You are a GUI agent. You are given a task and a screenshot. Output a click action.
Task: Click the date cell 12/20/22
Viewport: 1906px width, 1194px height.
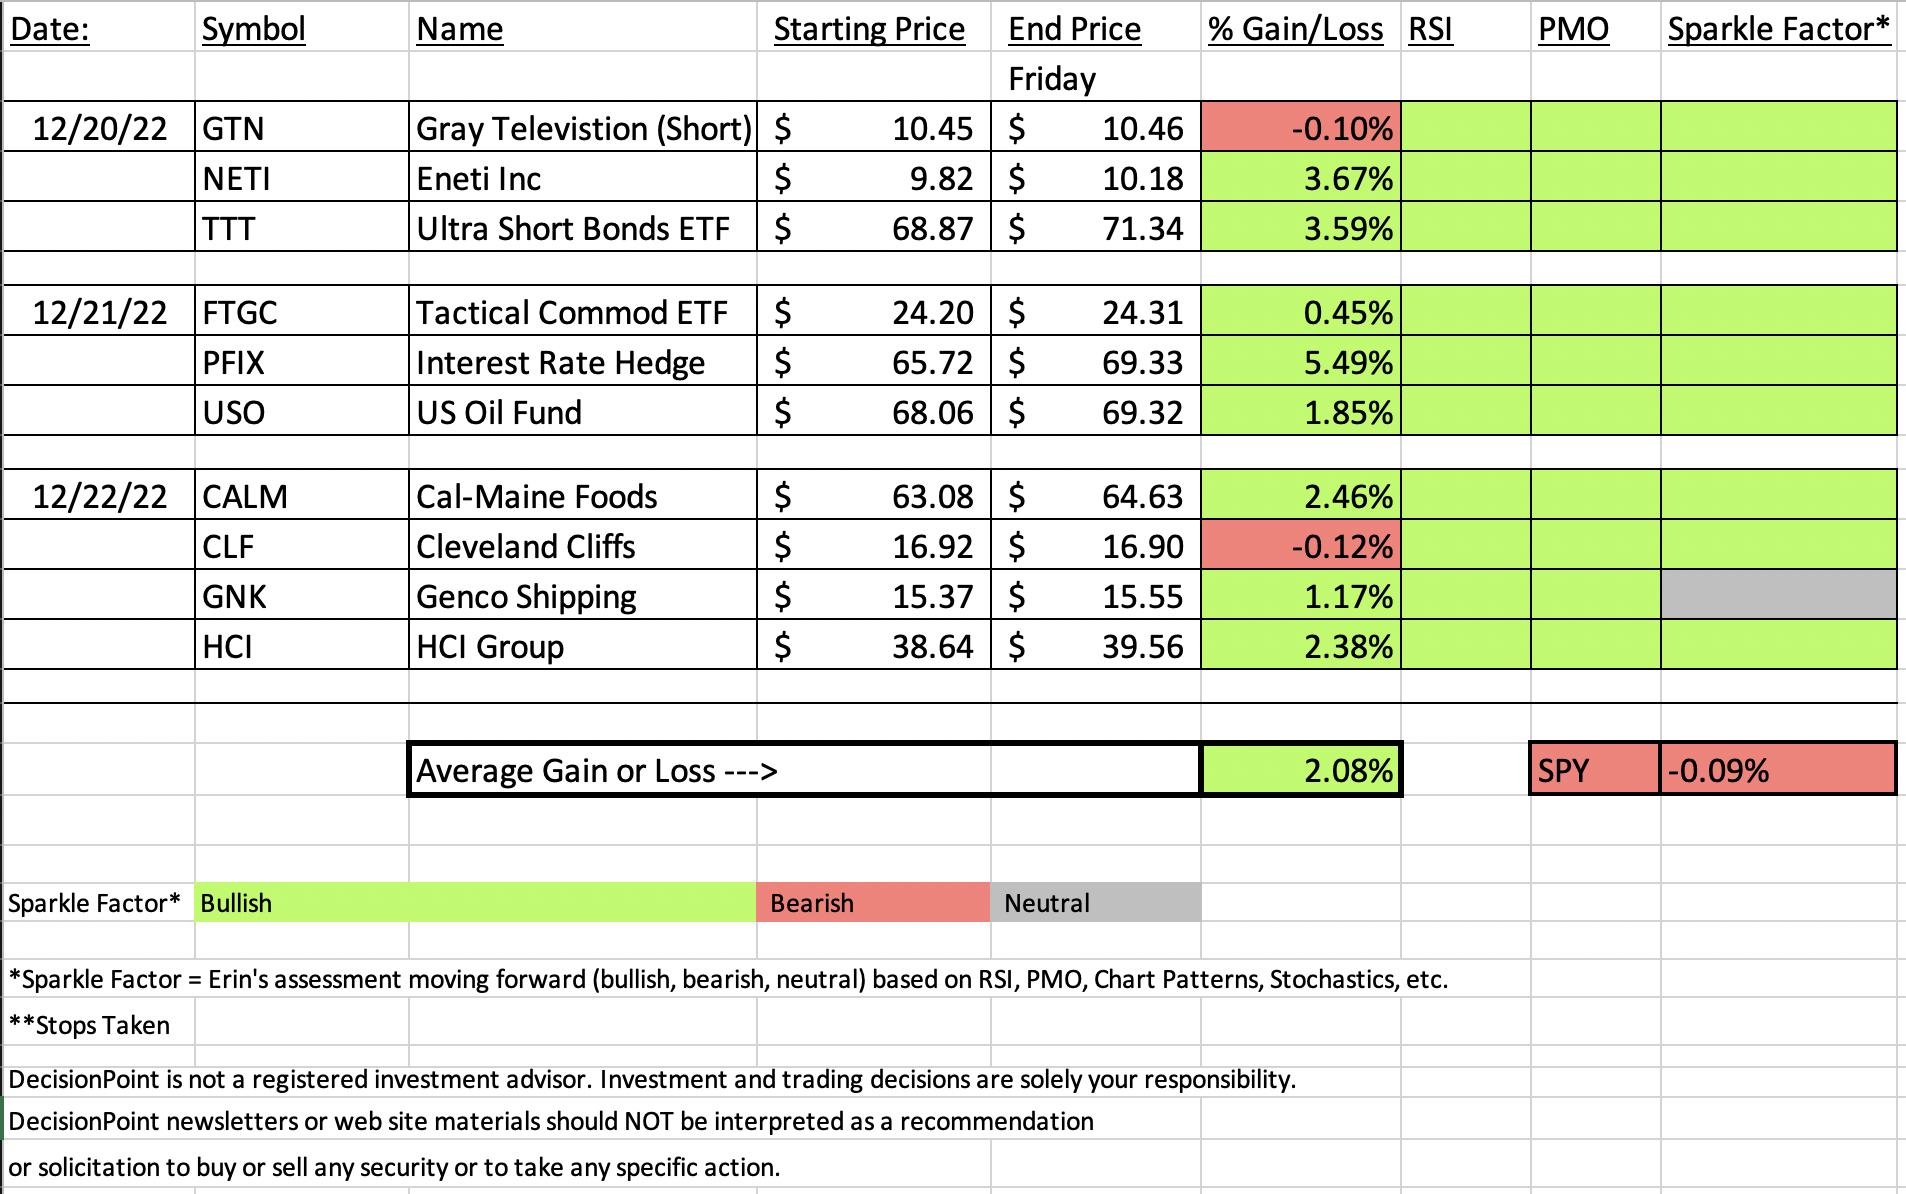pos(99,128)
